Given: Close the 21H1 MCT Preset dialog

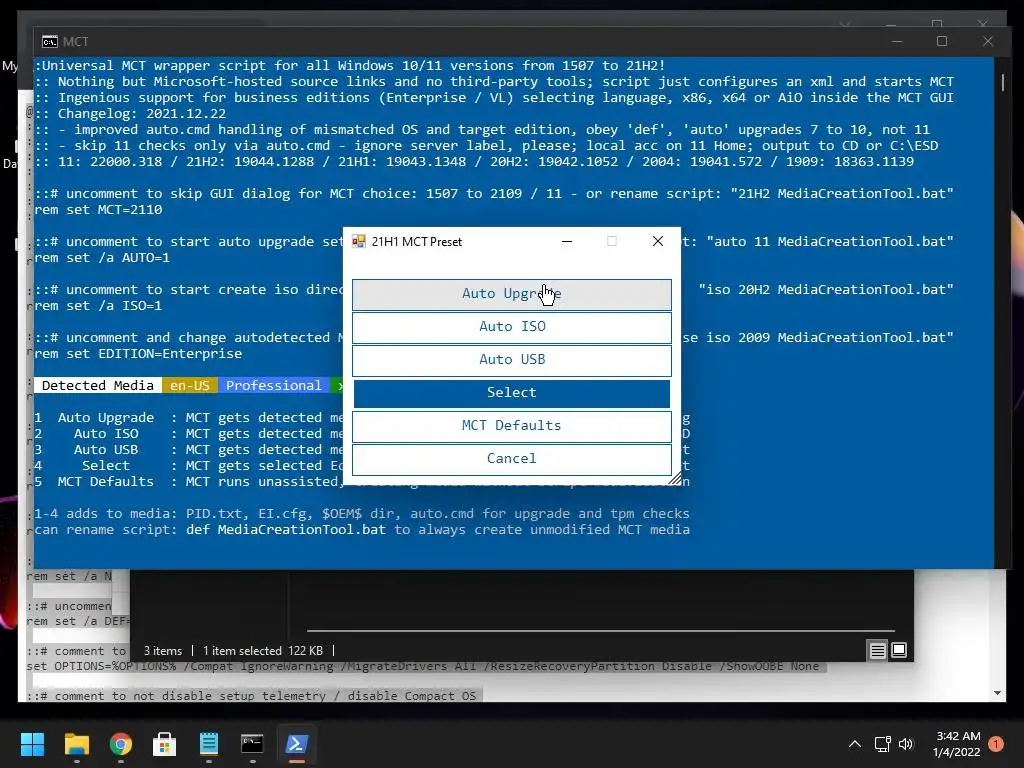Looking at the screenshot, I should [x=658, y=241].
